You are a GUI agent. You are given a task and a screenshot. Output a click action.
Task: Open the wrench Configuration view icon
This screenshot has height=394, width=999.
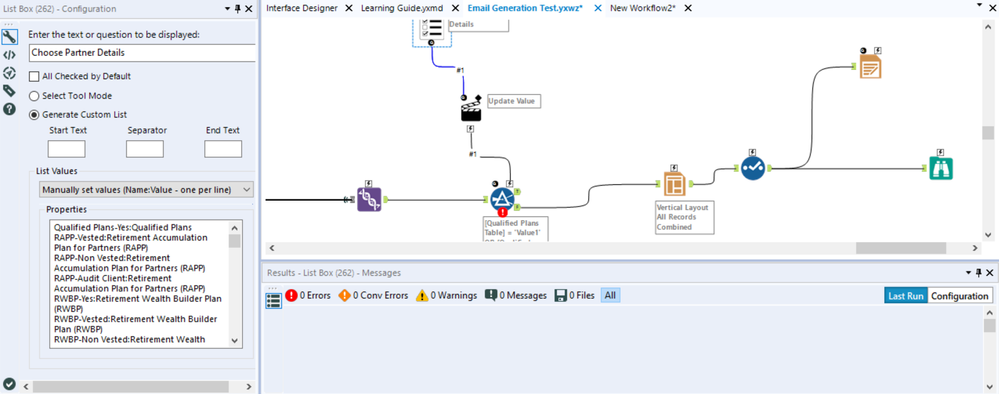coord(9,36)
